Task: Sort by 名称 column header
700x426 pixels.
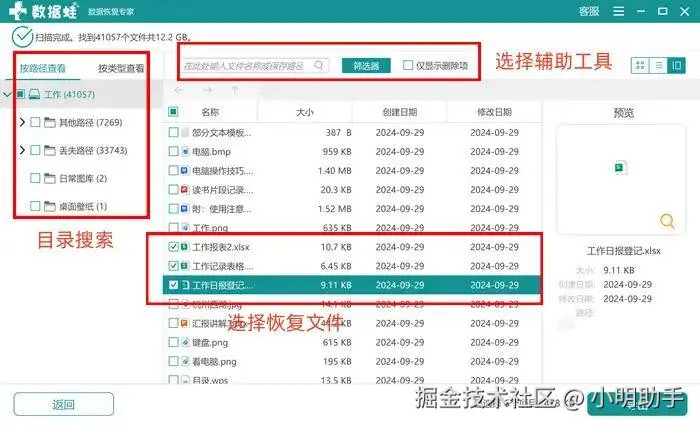Action: pos(210,112)
